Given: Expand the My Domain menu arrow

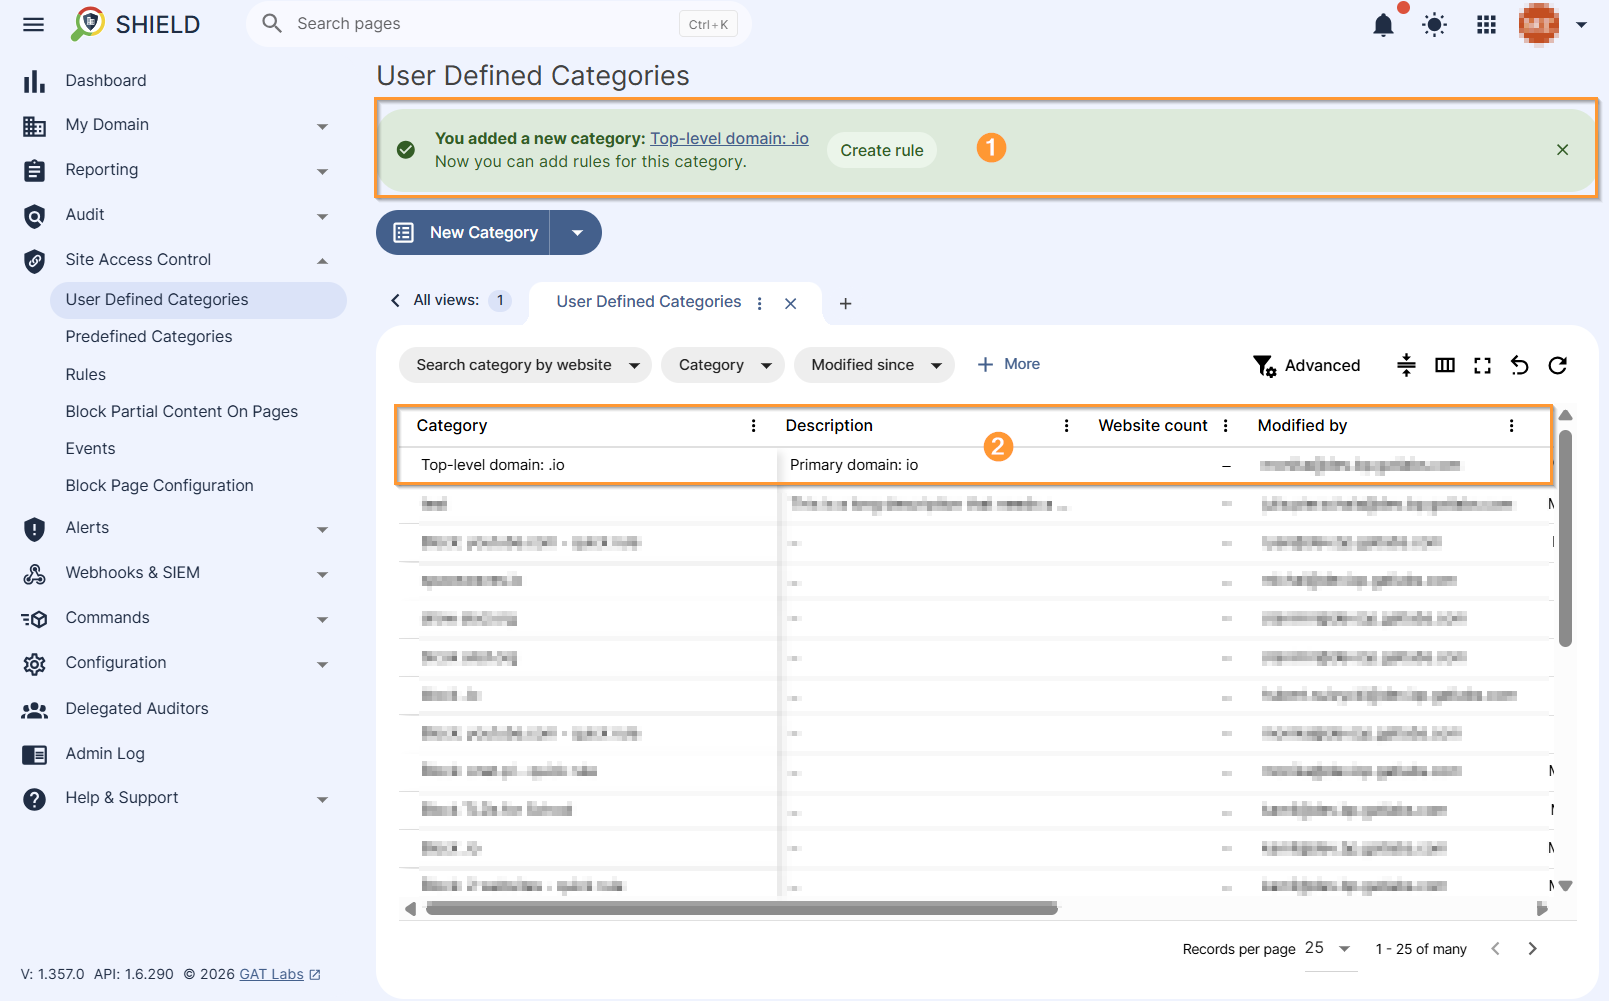Looking at the screenshot, I should [x=322, y=126].
